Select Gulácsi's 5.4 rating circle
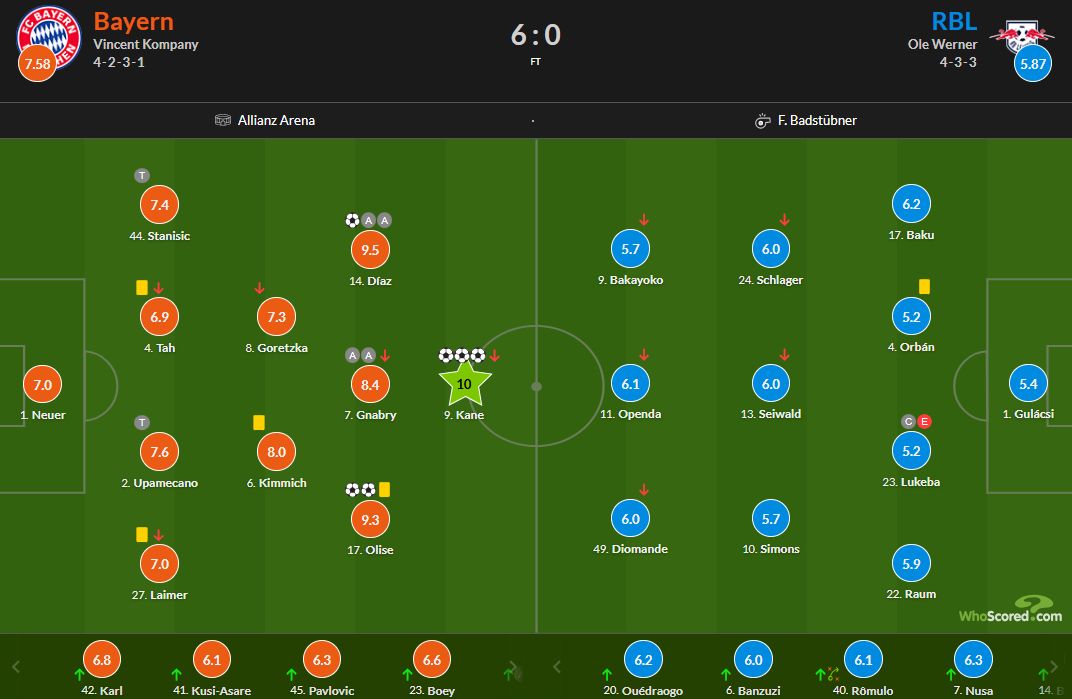Image resolution: width=1072 pixels, height=699 pixels. pos(1028,384)
